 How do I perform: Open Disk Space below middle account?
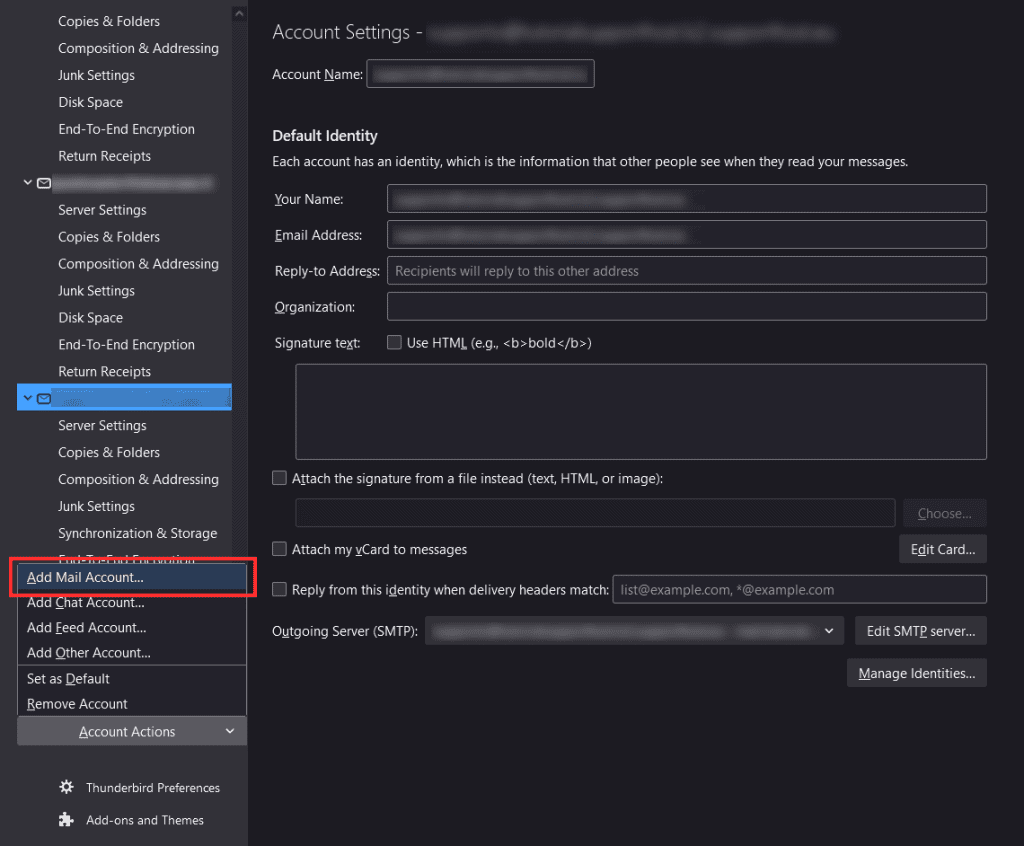point(91,317)
